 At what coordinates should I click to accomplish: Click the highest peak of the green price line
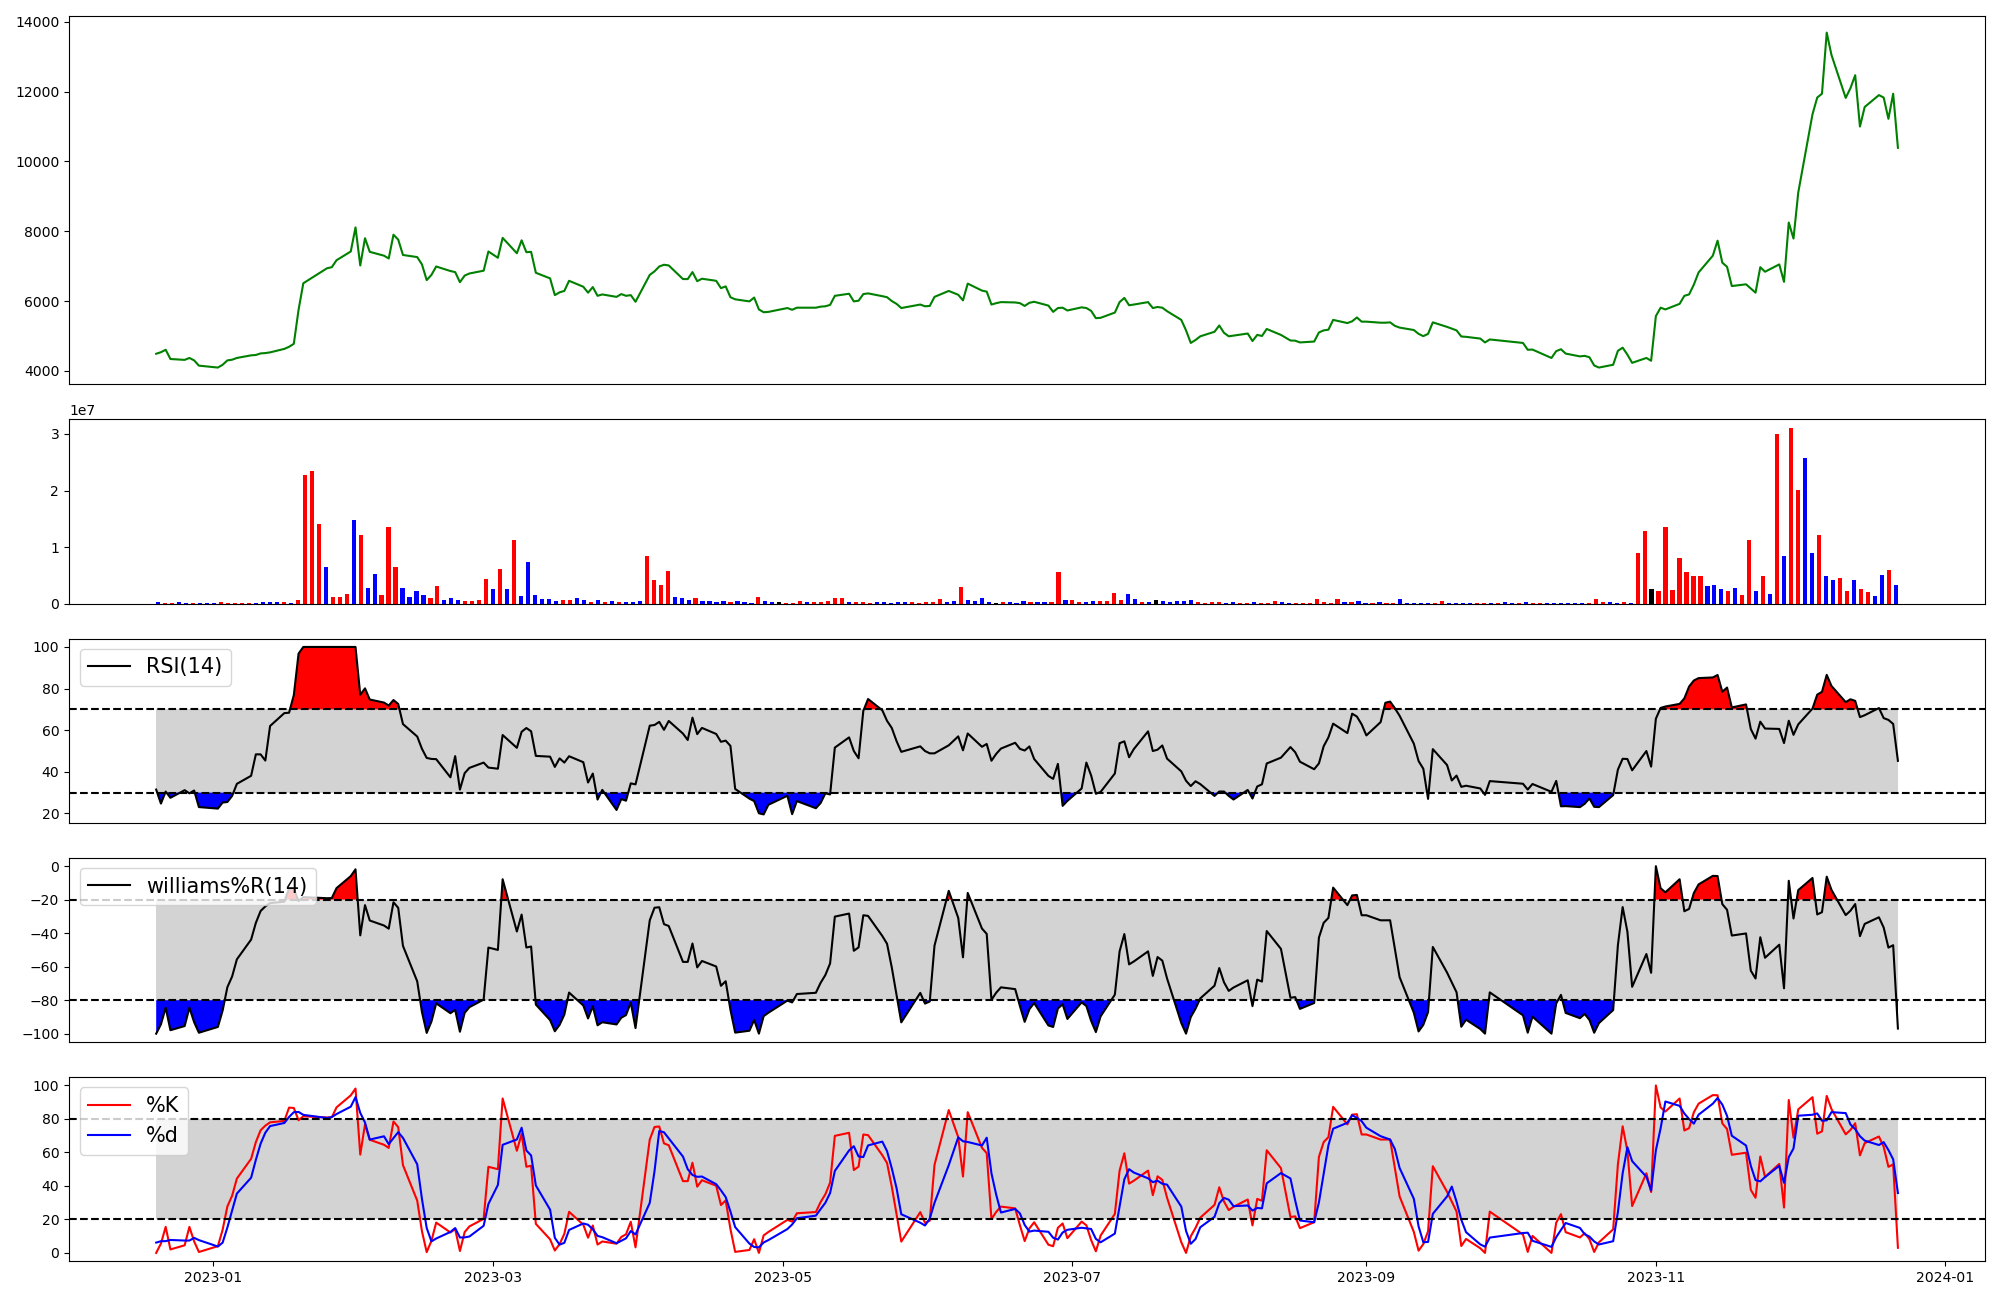(x=1826, y=34)
